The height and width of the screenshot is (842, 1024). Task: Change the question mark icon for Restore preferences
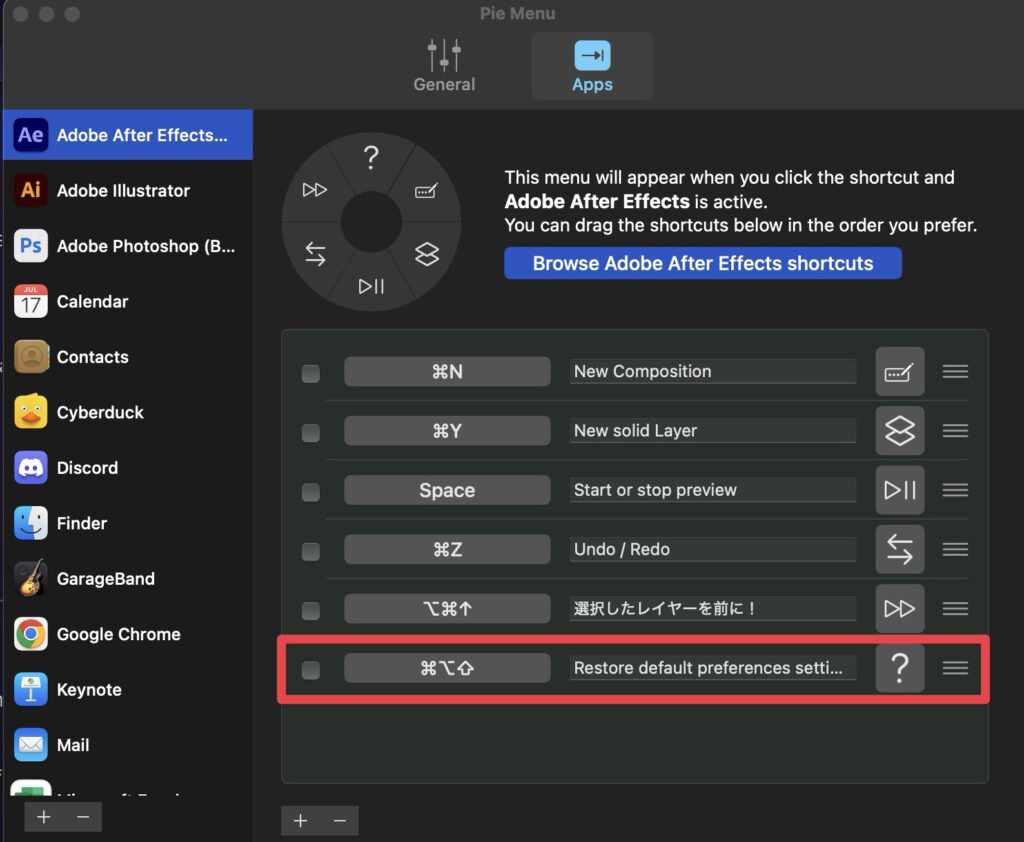(899, 668)
